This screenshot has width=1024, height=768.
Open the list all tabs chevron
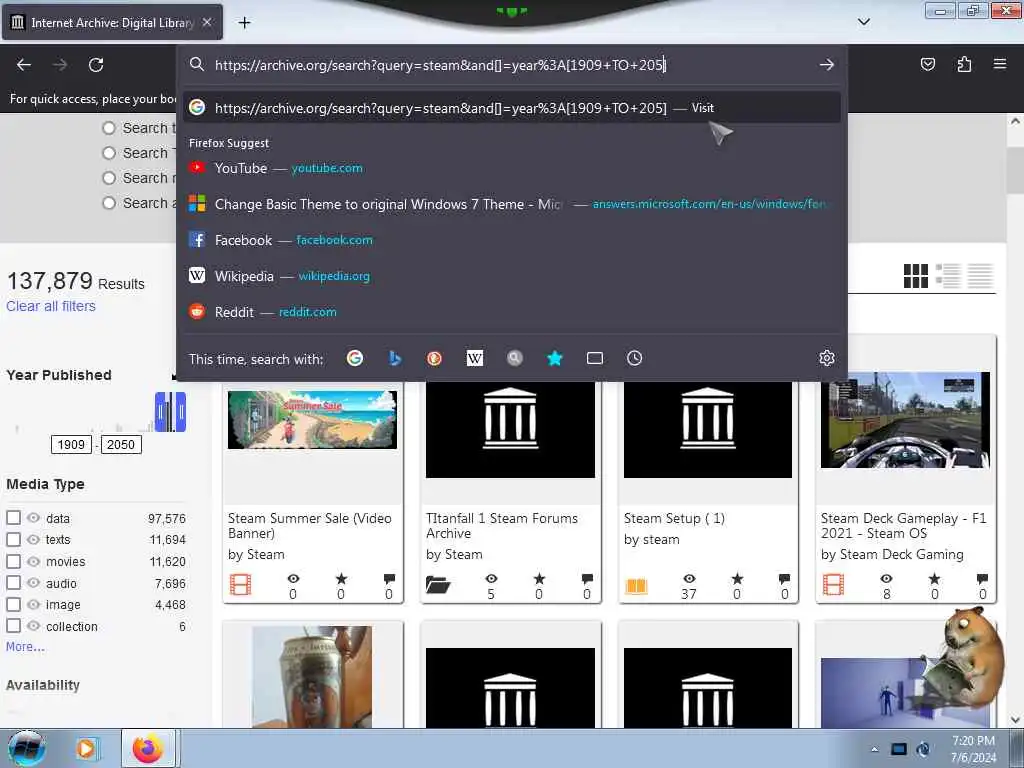click(863, 22)
